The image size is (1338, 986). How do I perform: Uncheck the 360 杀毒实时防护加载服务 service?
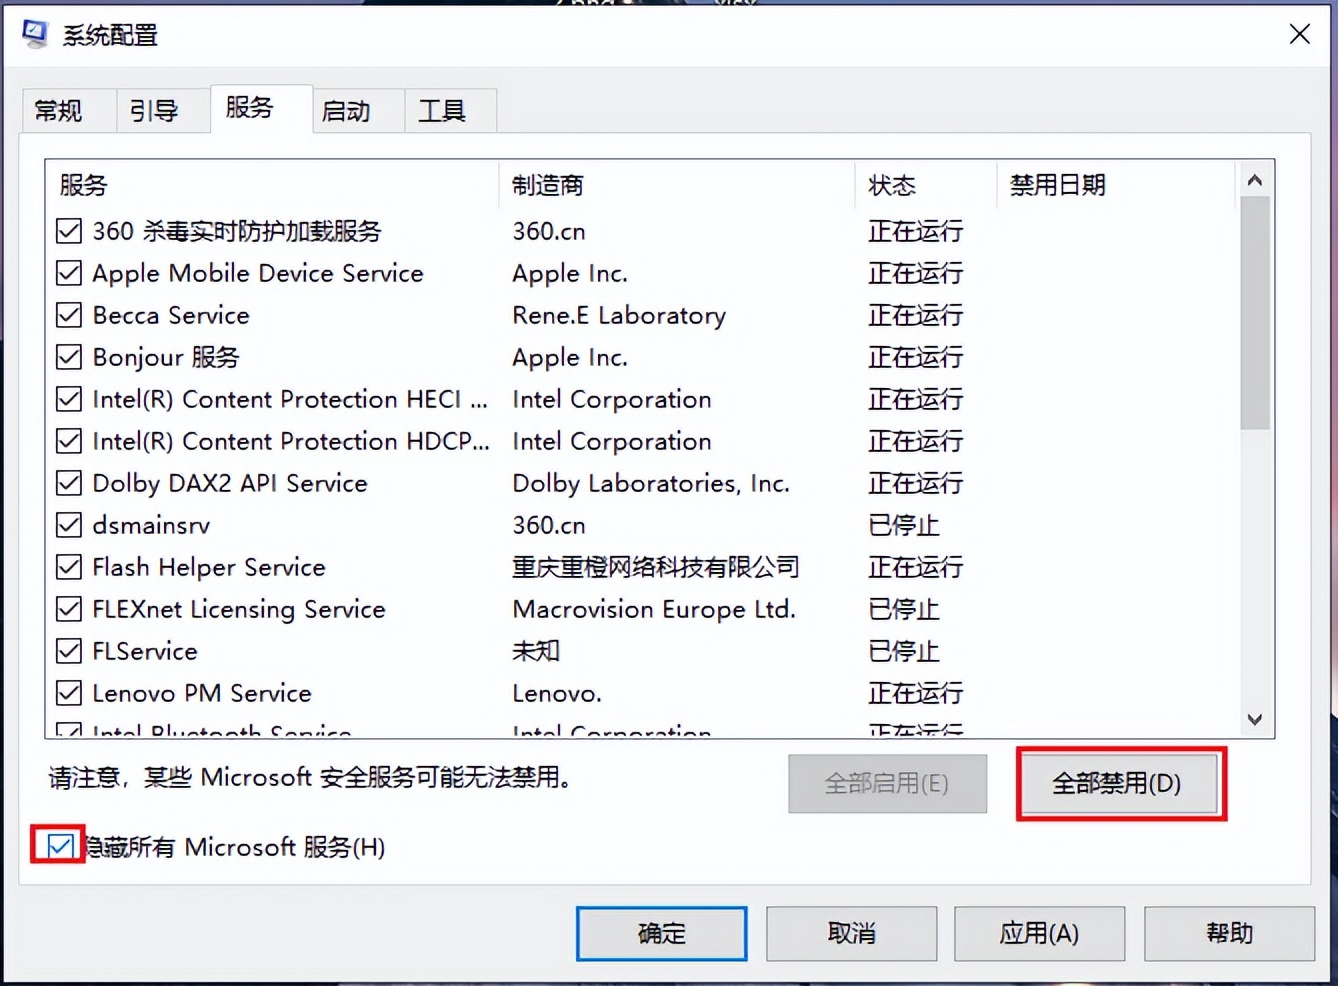[x=68, y=231]
